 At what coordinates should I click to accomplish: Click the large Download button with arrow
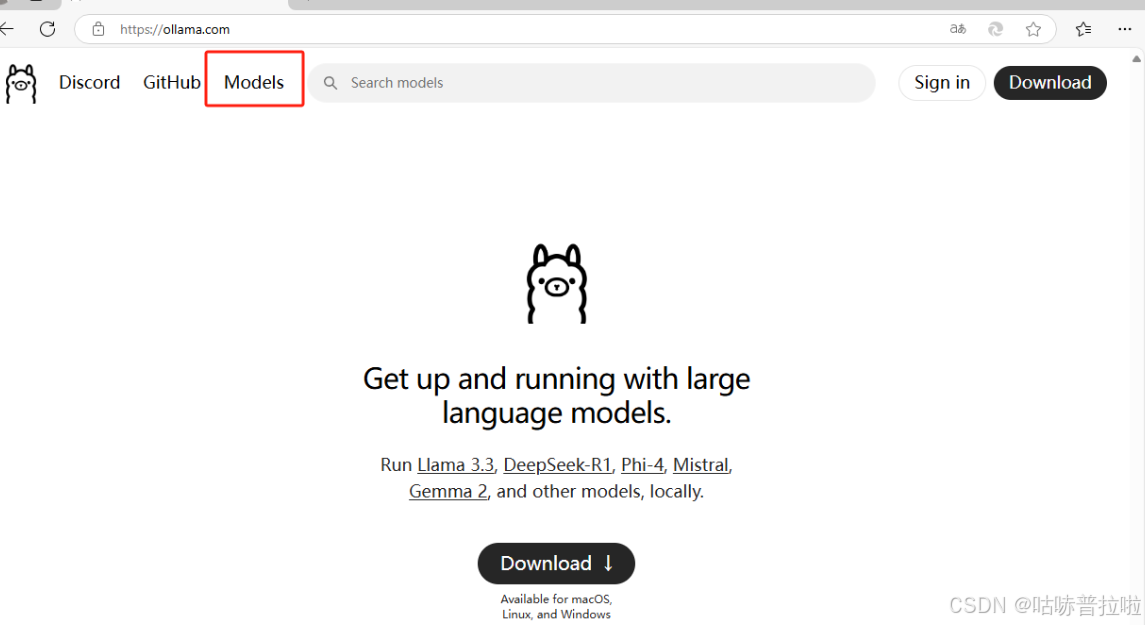coord(556,563)
